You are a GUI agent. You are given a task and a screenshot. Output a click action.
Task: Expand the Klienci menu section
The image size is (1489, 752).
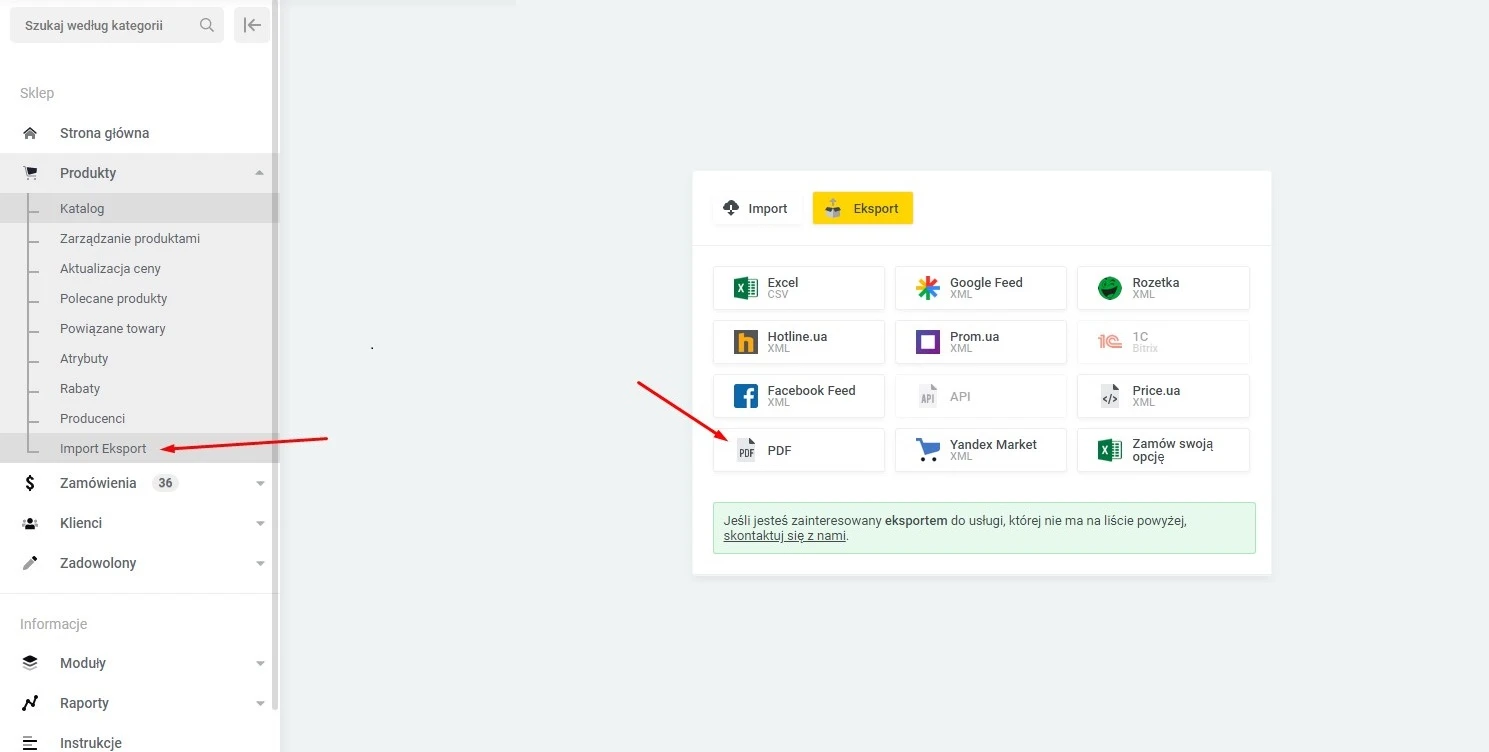(x=260, y=523)
